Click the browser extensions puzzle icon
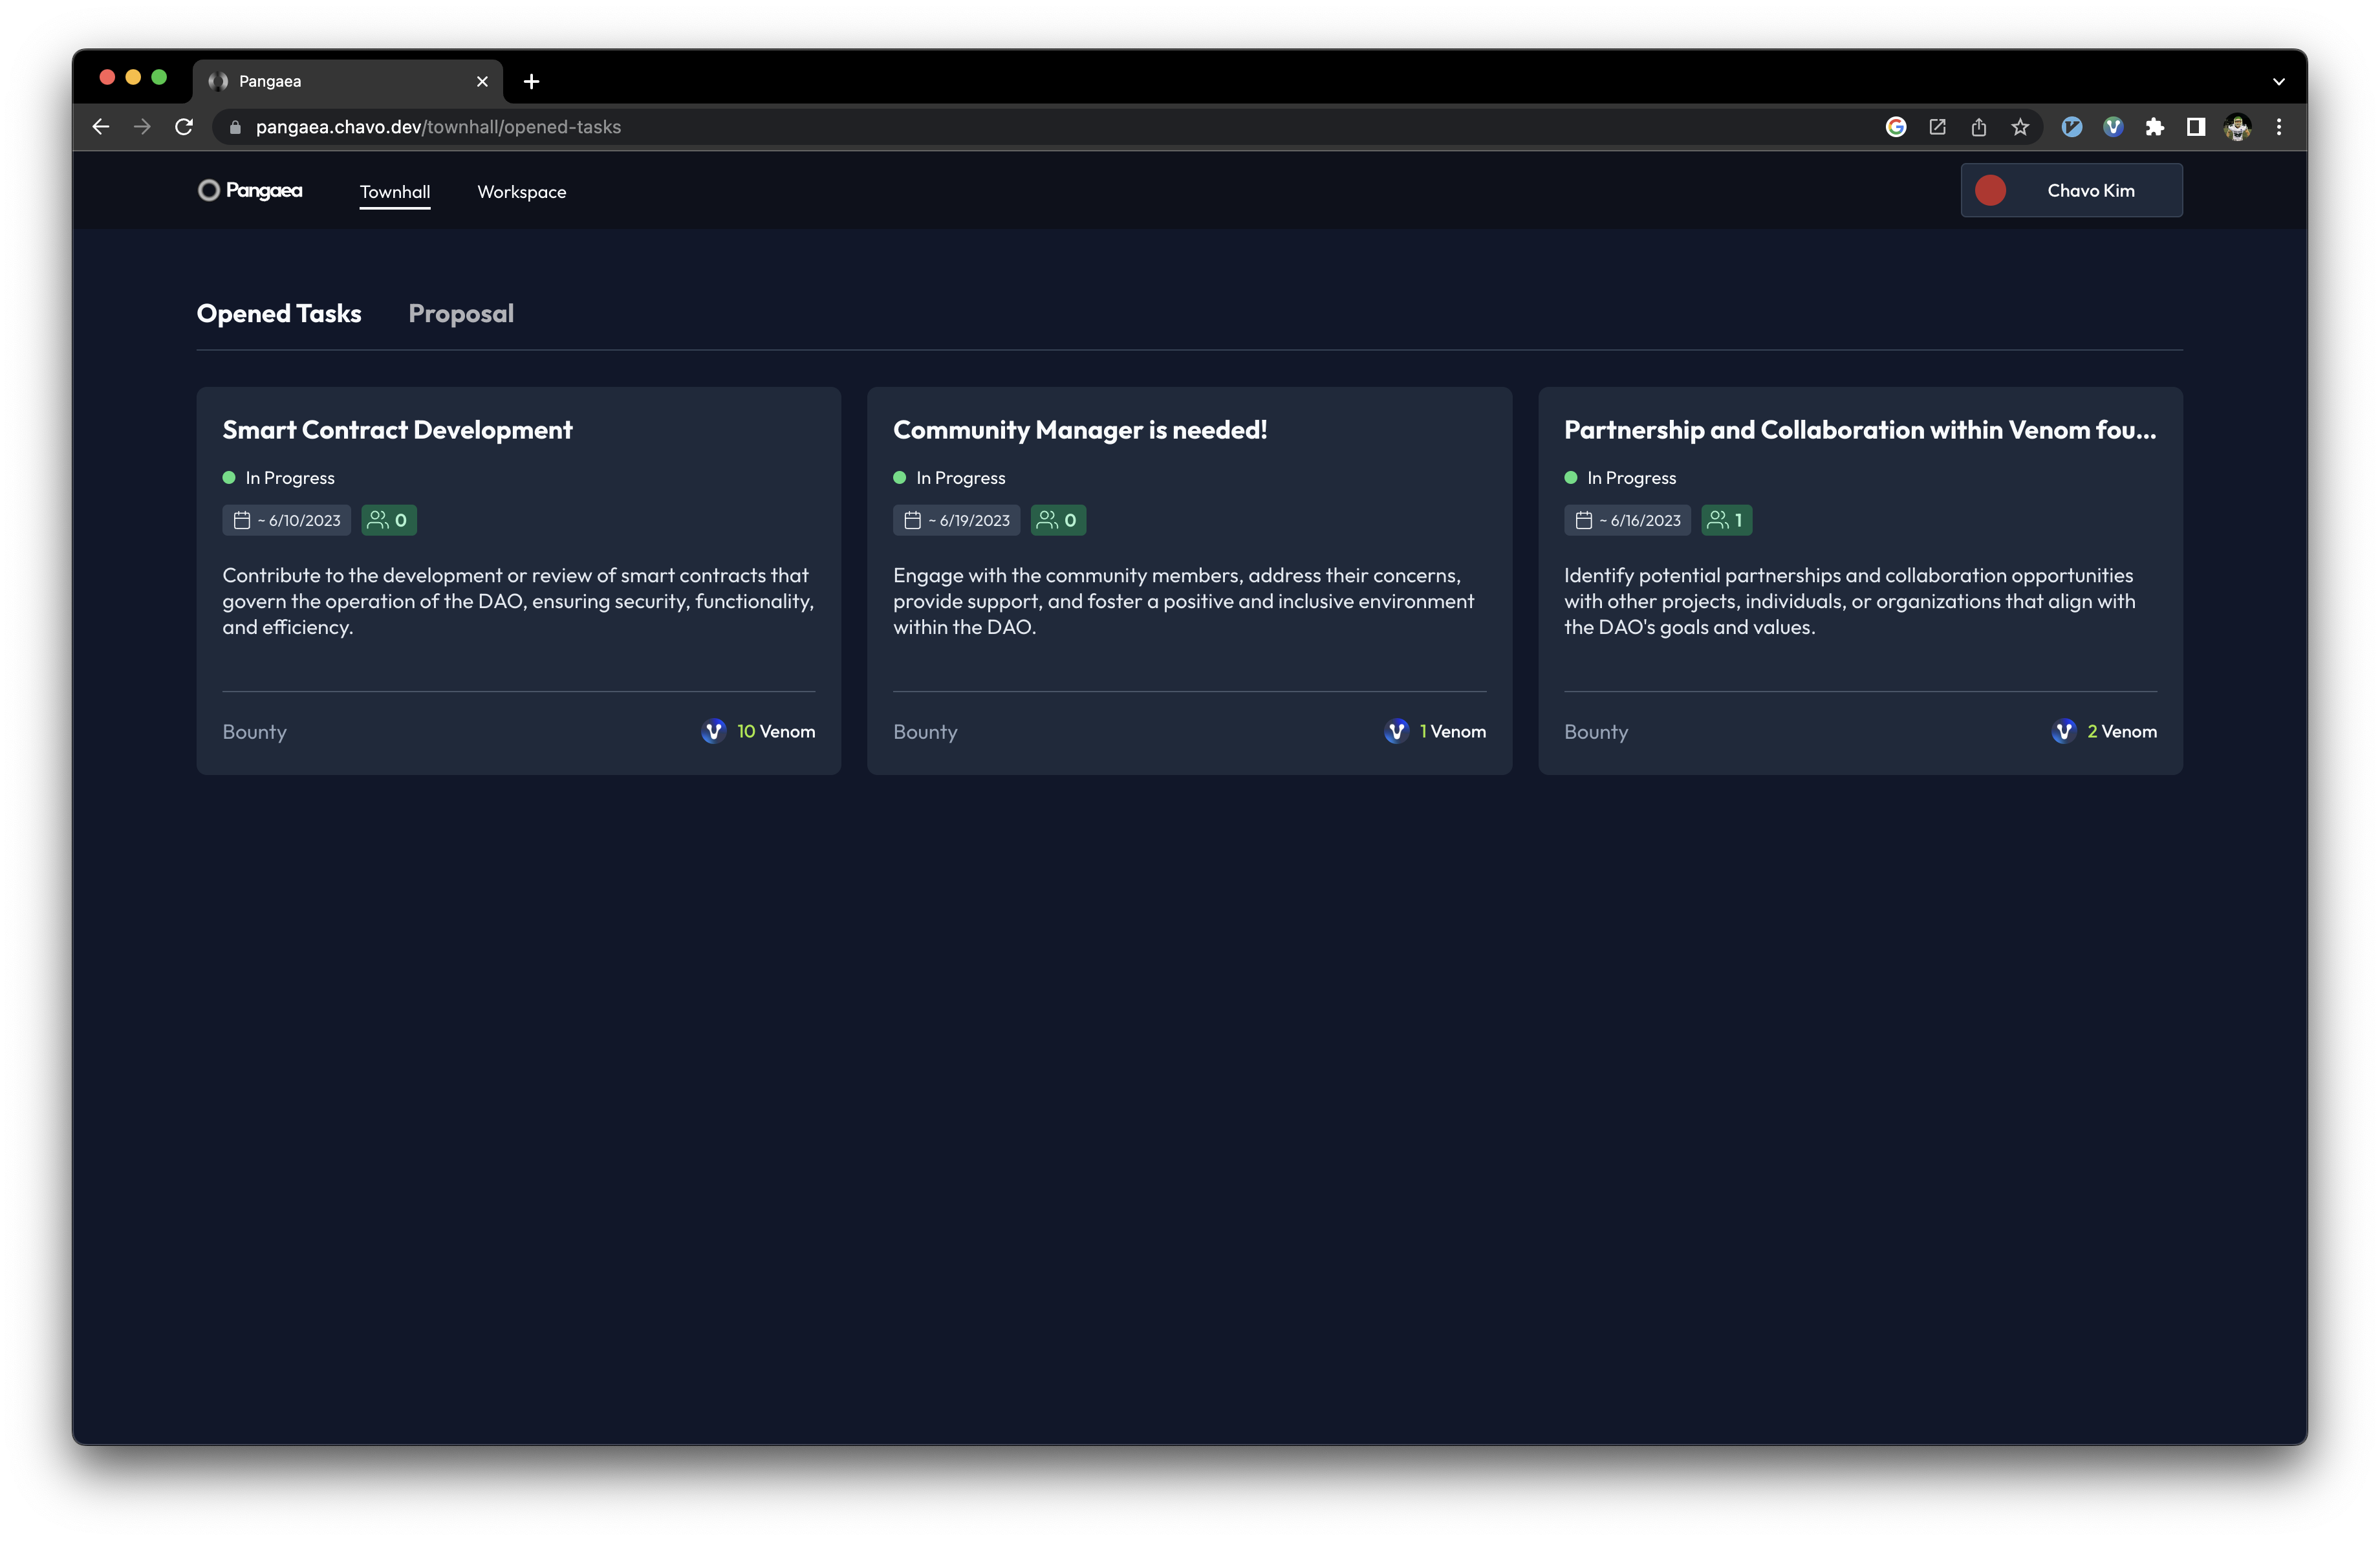Screen dimensions: 2380x1541 (2155, 127)
